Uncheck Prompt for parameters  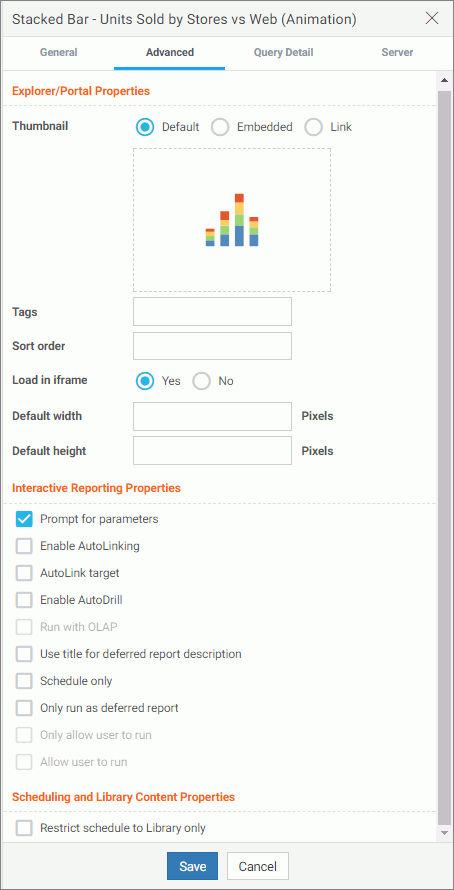pyautogui.click(x=24, y=519)
